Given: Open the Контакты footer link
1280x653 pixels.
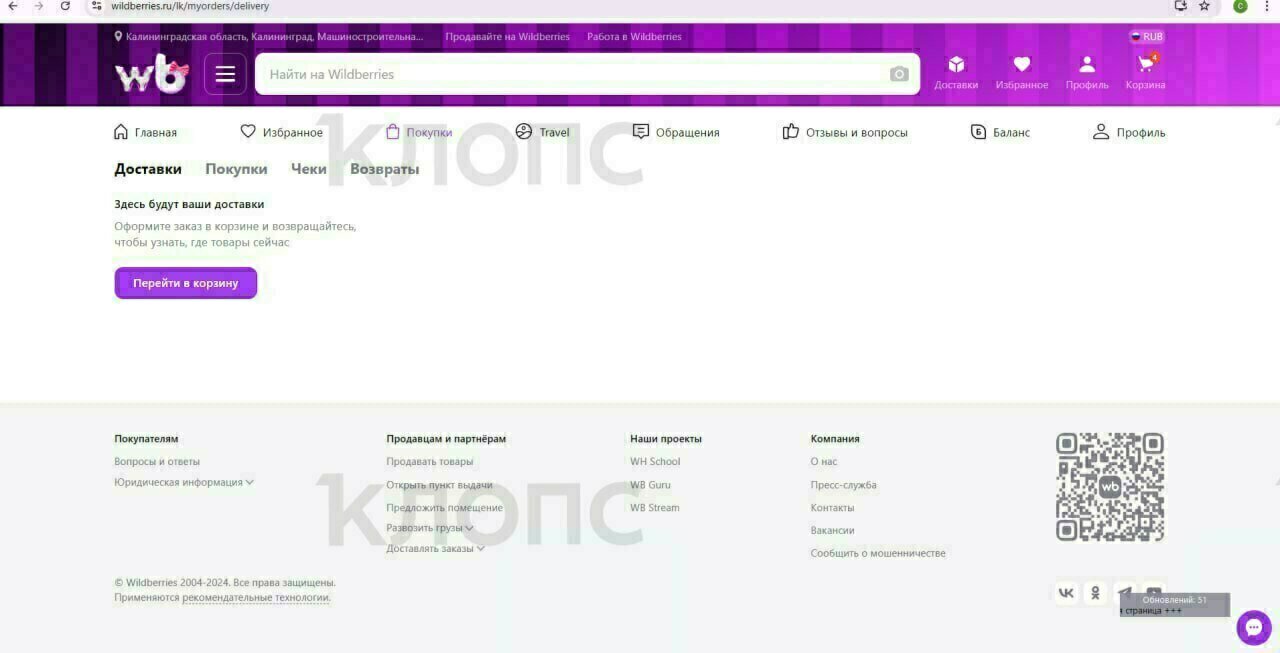Looking at the screenshot, I should coord(833,508).
